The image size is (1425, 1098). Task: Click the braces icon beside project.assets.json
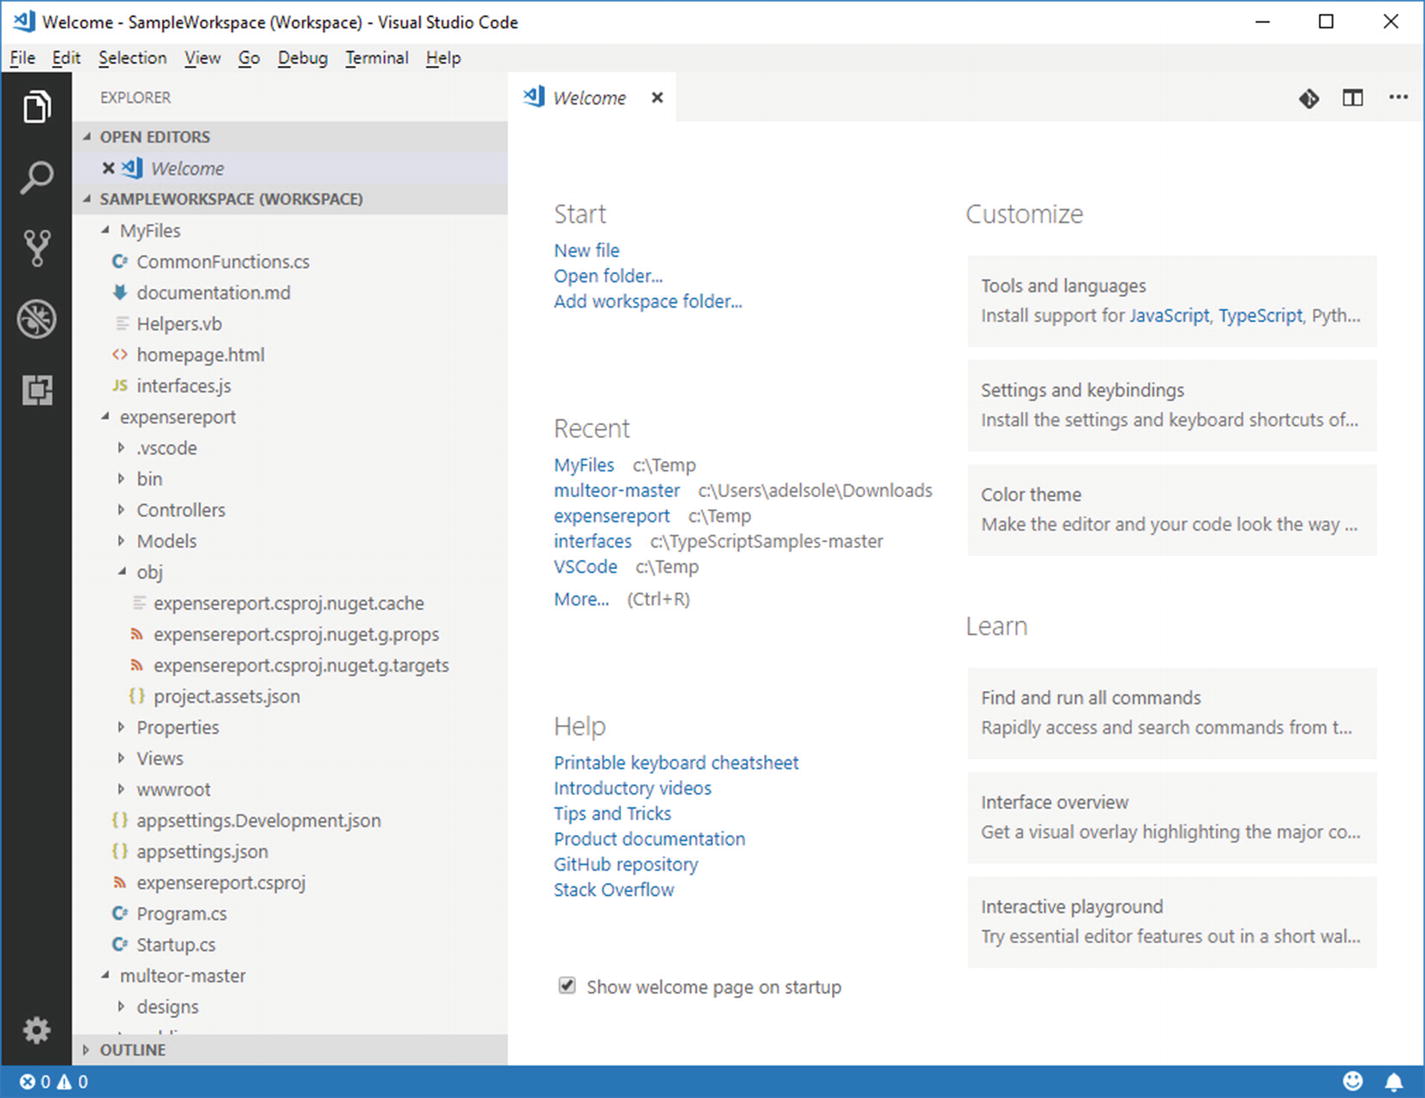click(x=137, y=696)
